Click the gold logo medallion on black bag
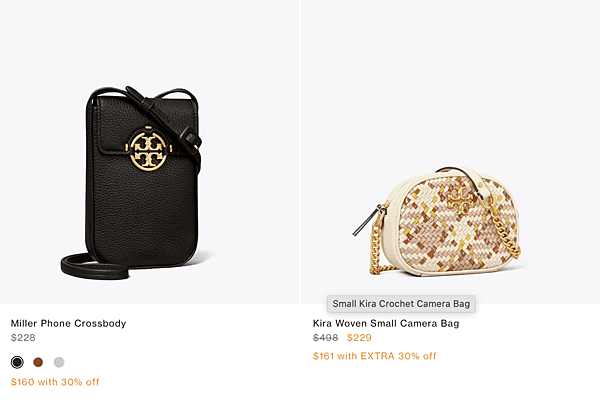600x405 pixels. [x=148, y=150]
